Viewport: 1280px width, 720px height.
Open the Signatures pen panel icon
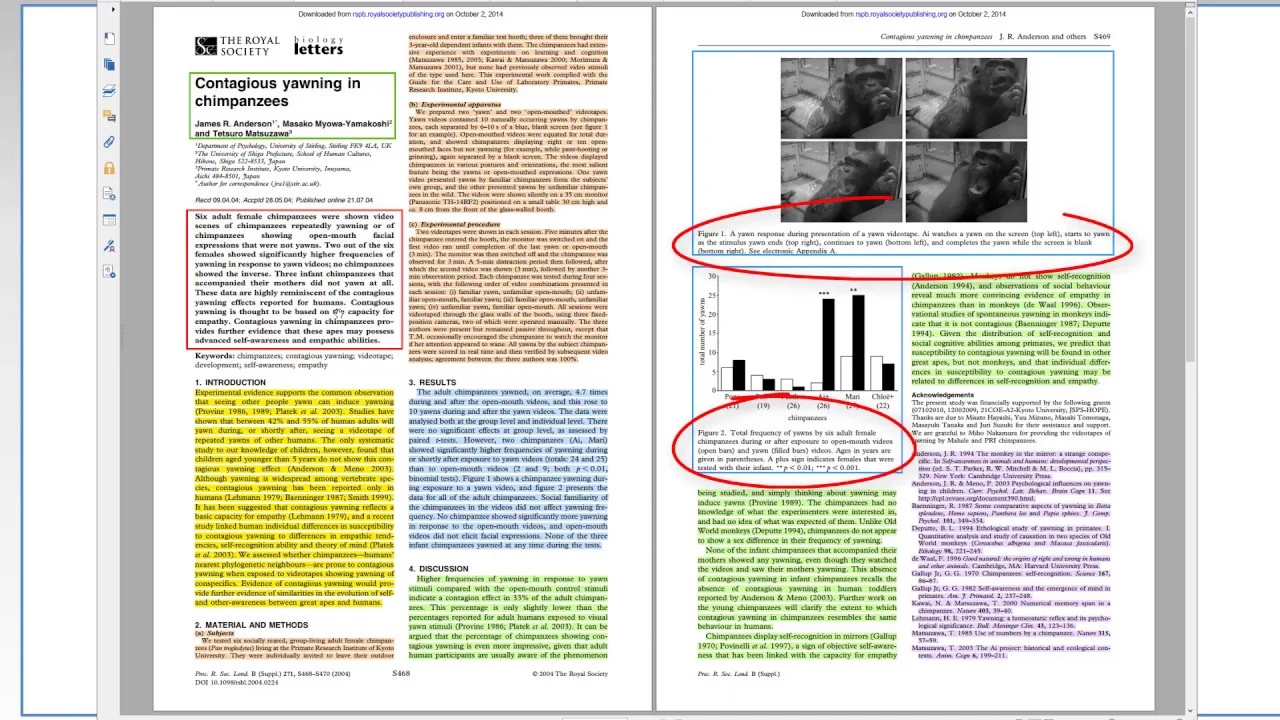tap(109, 246)
